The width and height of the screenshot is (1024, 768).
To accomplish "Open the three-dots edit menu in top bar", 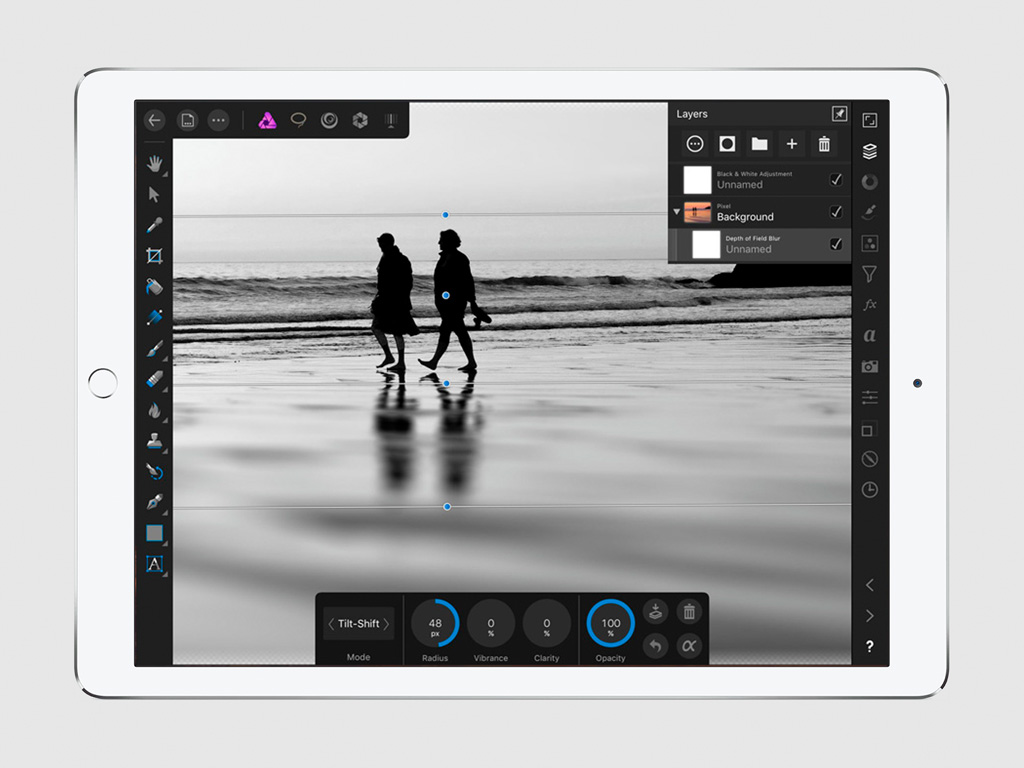I will (x=218, y=120).
